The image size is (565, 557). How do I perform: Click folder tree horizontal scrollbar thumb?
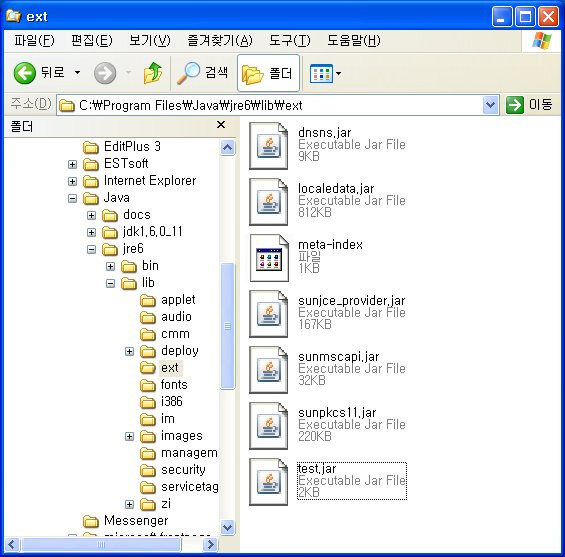click(101, 544)
